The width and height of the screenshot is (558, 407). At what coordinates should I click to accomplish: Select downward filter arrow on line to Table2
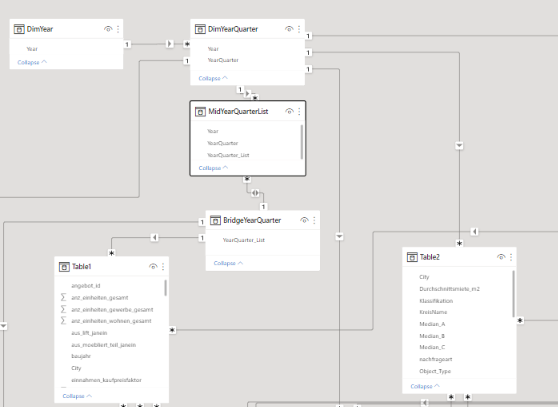[x=459, y=146]
